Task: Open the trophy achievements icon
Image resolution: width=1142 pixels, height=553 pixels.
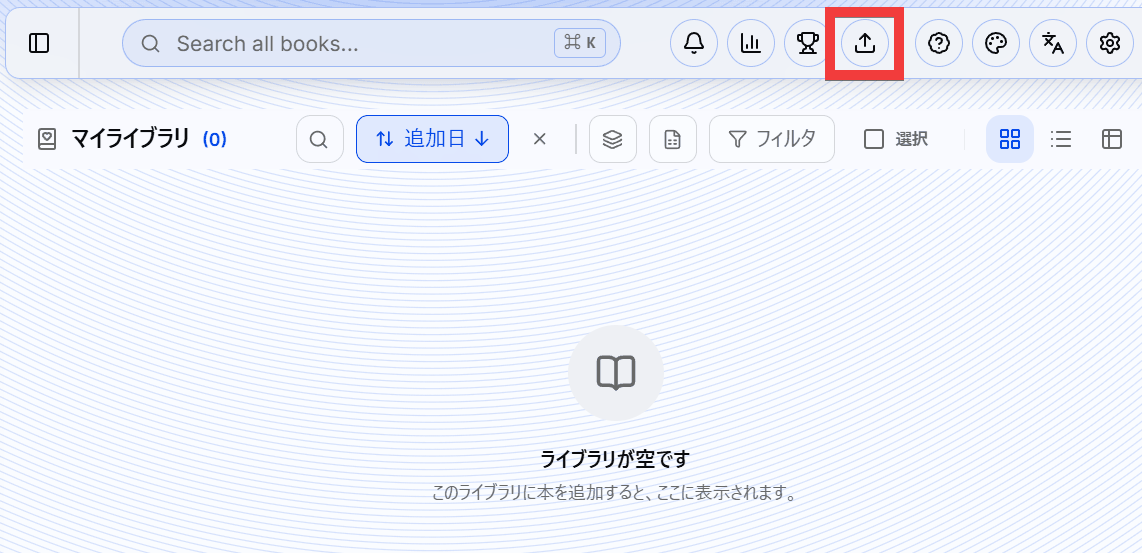Action: click(x=808, y=44)
